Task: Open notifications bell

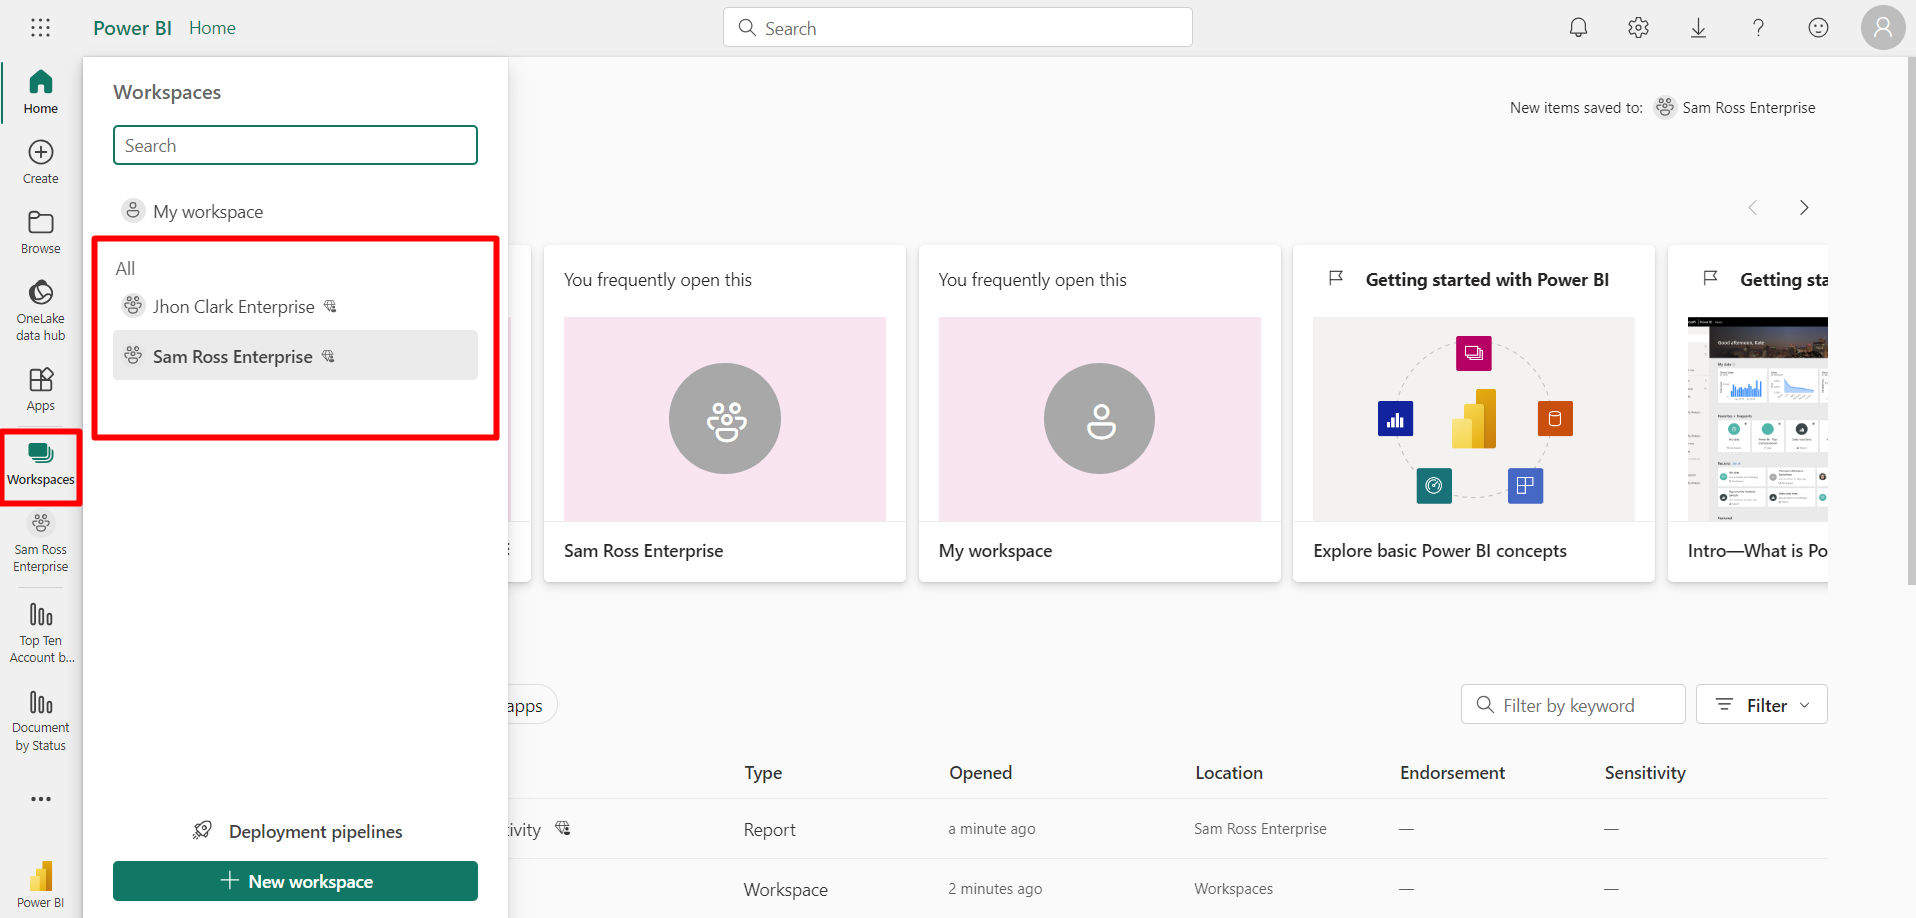Action: (1578, 28)
